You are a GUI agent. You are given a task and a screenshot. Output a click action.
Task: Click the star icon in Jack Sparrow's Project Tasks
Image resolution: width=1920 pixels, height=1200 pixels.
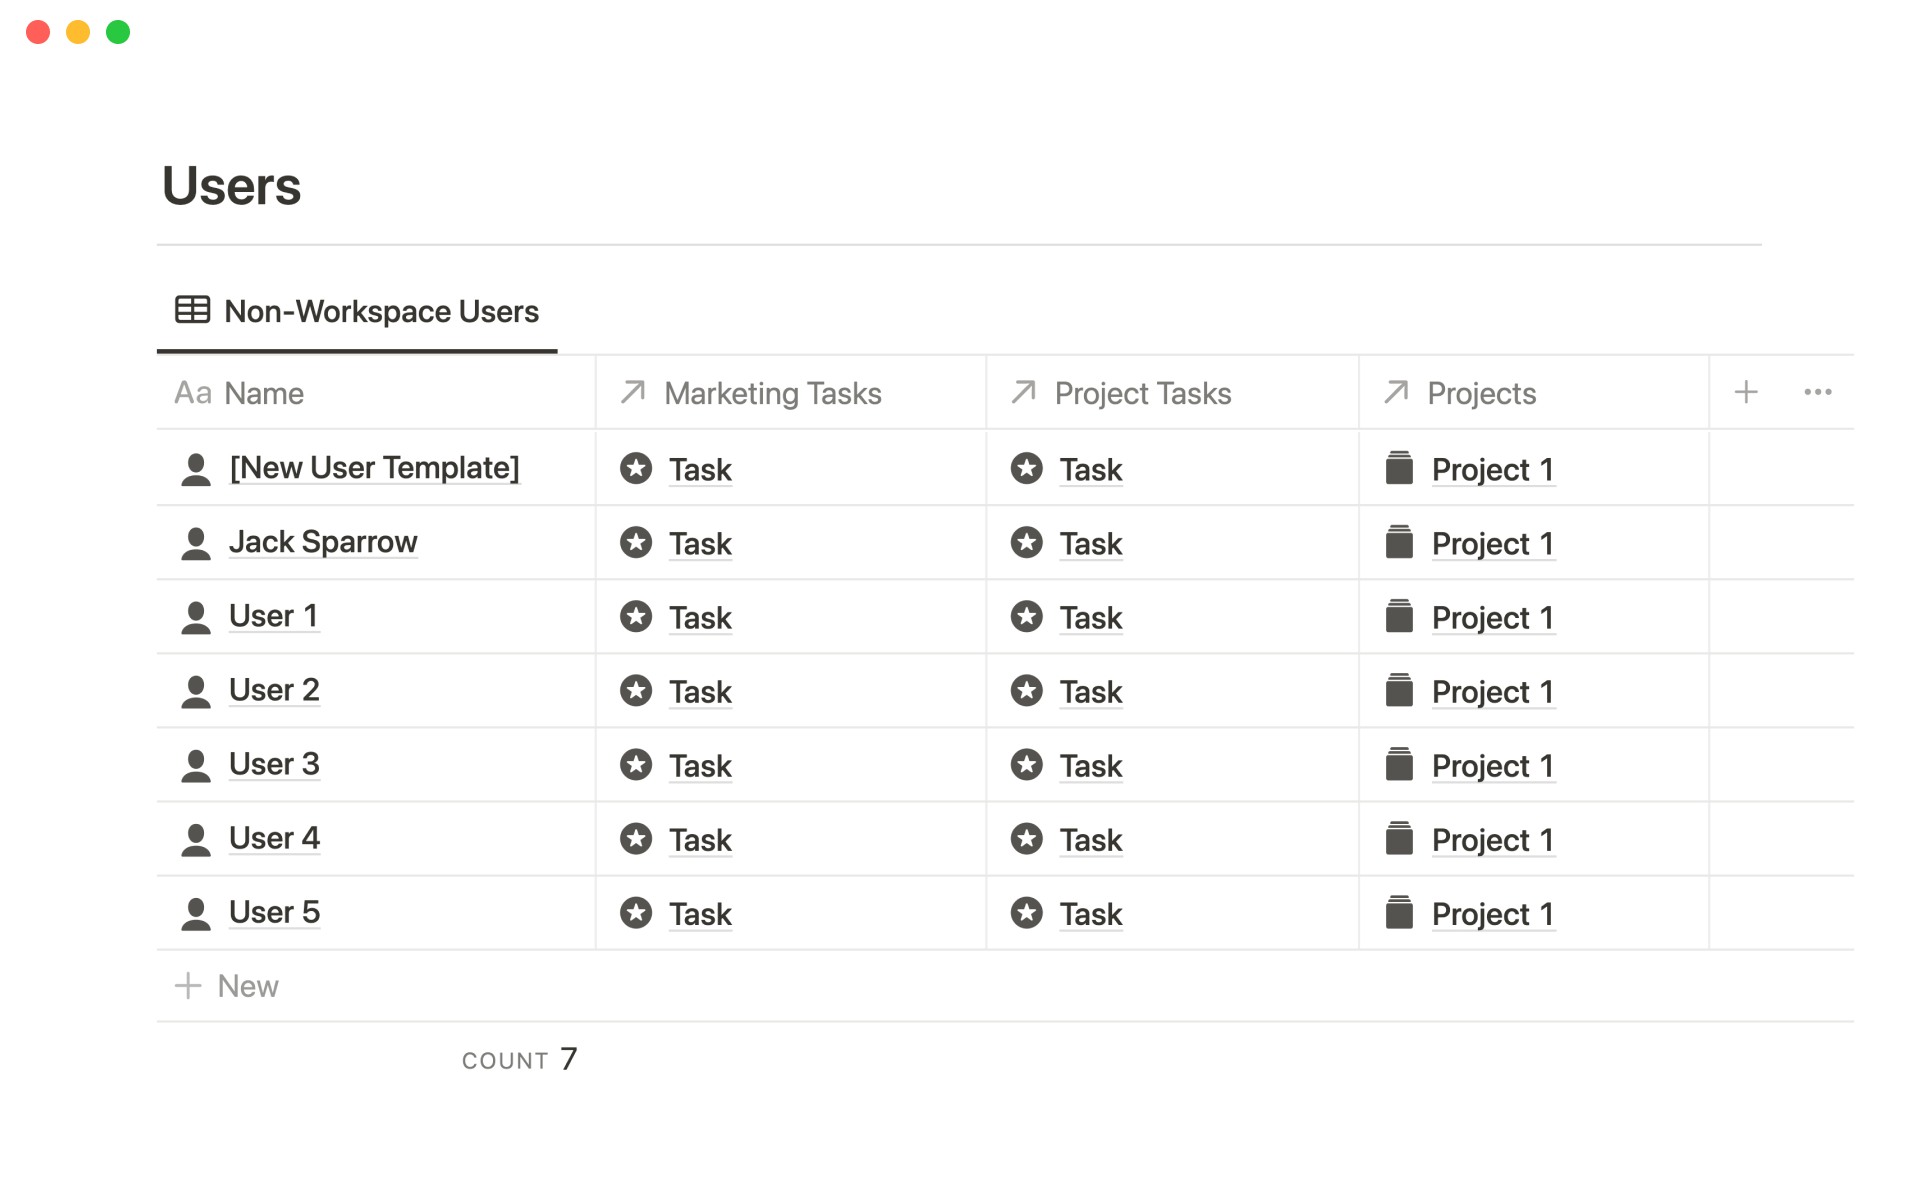[x=1026, y=542]
